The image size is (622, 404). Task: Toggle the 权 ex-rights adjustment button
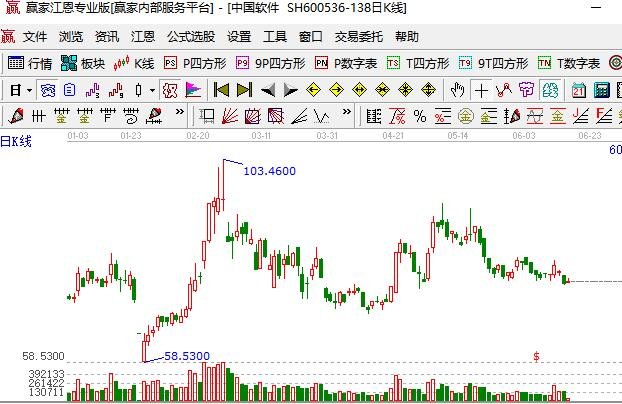point(170,90)
